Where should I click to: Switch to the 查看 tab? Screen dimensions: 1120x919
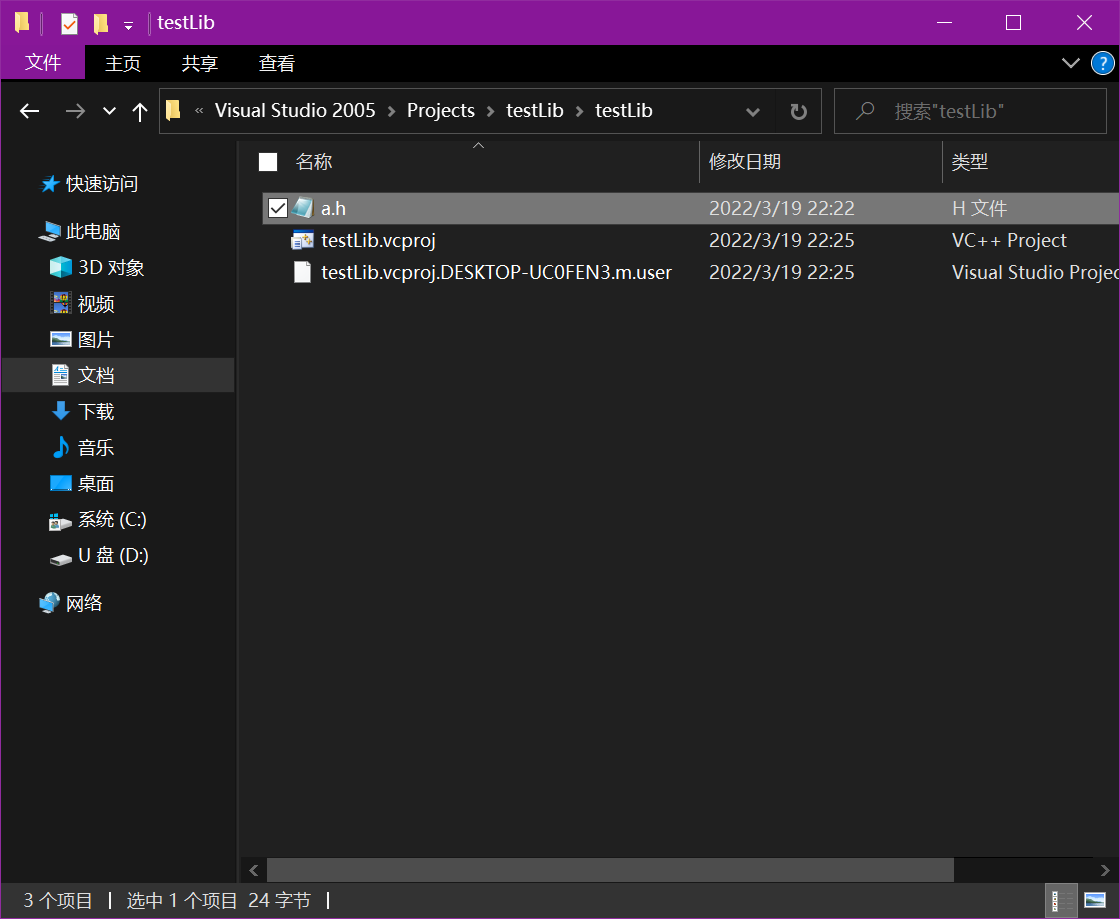click(277, 64)
